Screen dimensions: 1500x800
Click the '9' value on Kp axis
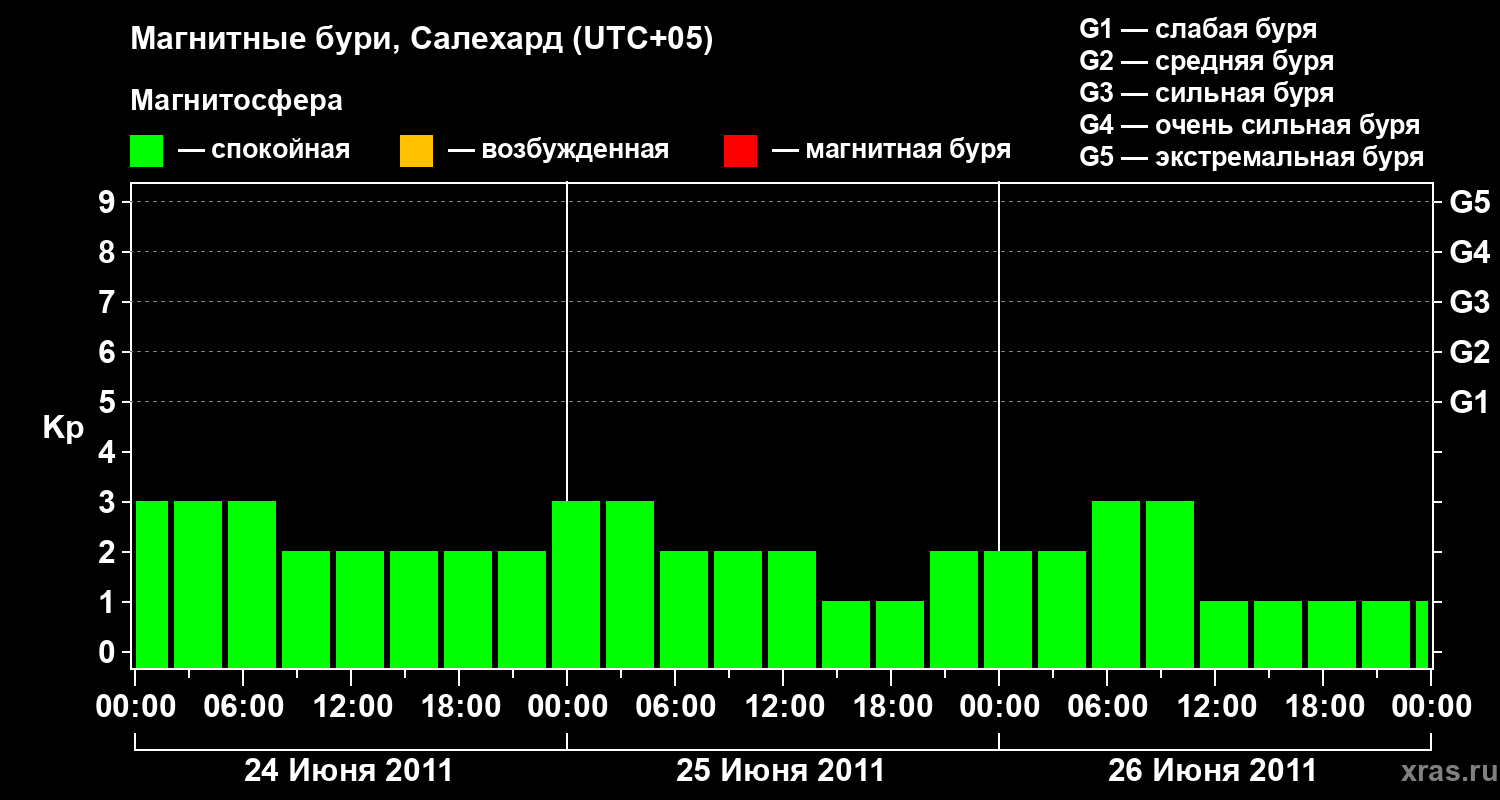click(108, 202)
